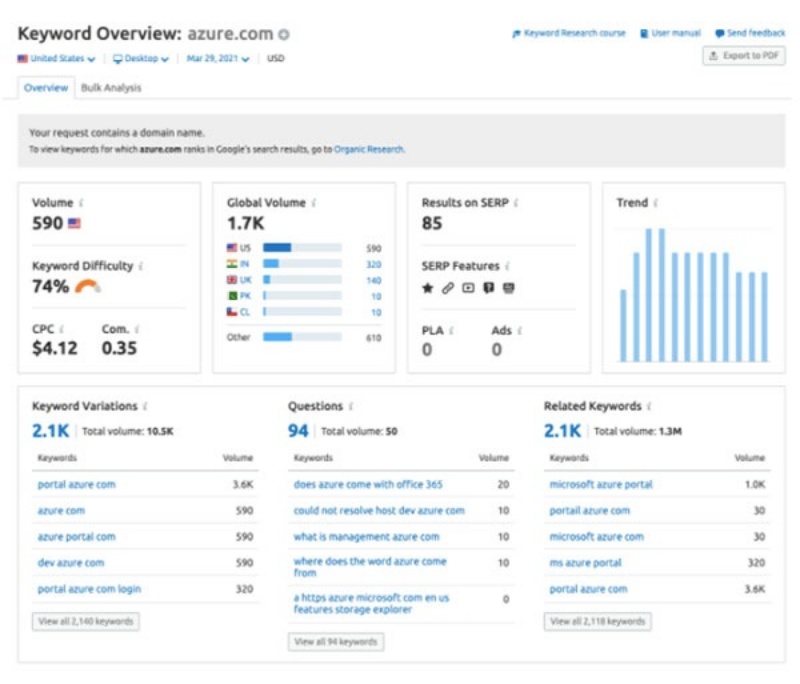Screen dimensions: 800x684
Task: Click UK volume value 140
Action: pyautogui.click(x=374, y=280)
